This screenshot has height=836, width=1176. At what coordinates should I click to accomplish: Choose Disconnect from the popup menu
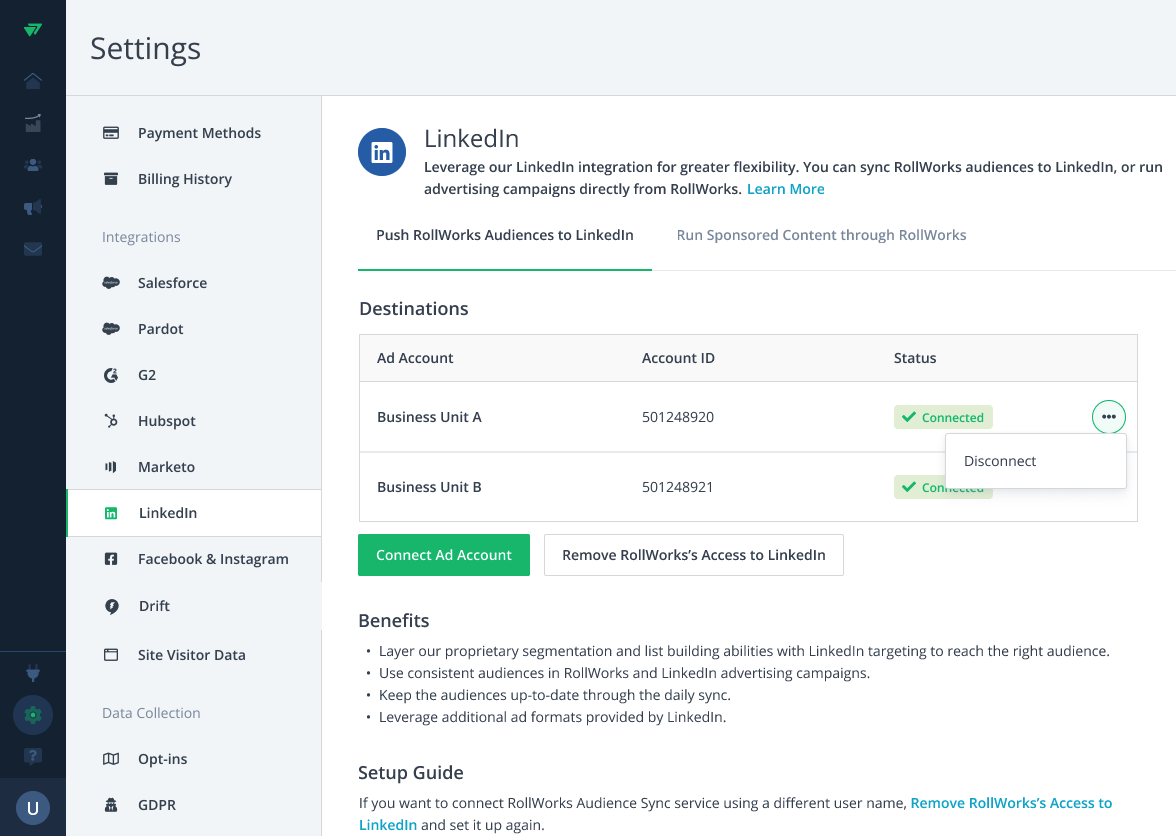point(1035,461)
